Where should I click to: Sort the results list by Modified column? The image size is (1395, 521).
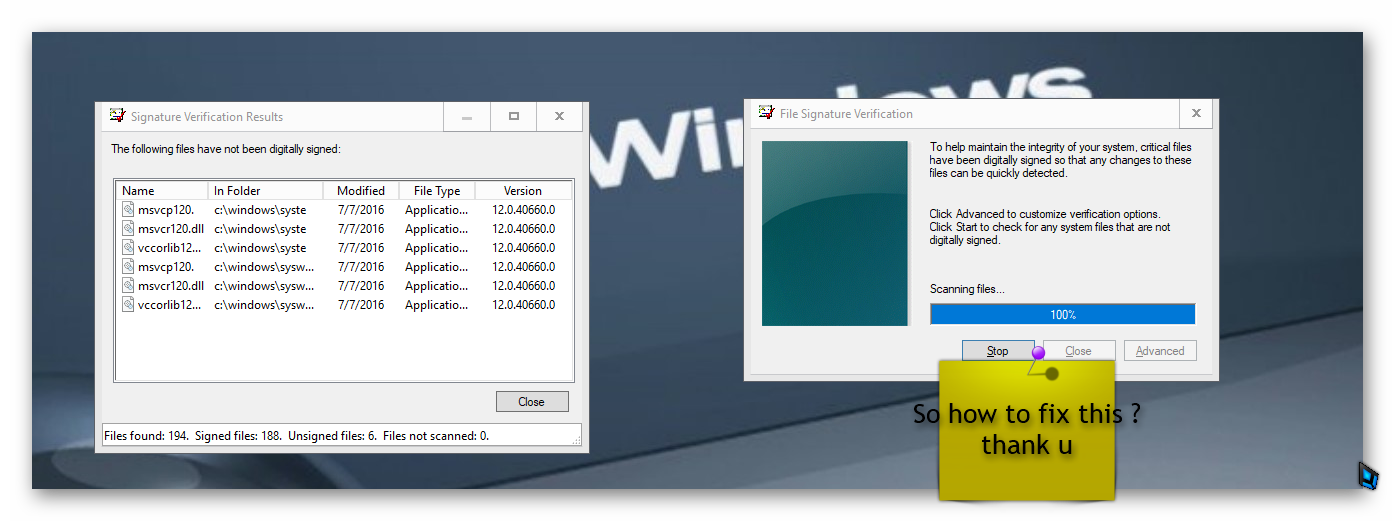(x=361, y=190)
